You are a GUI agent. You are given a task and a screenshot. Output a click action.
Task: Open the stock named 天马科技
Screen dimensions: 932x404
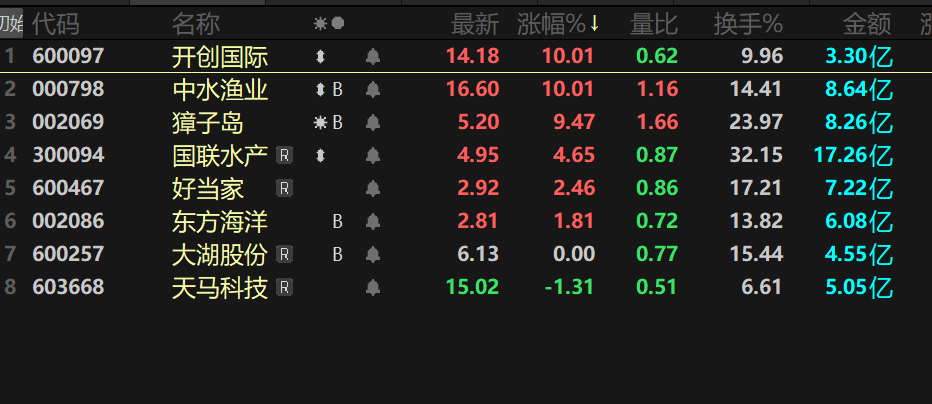(x=220, y=288)
